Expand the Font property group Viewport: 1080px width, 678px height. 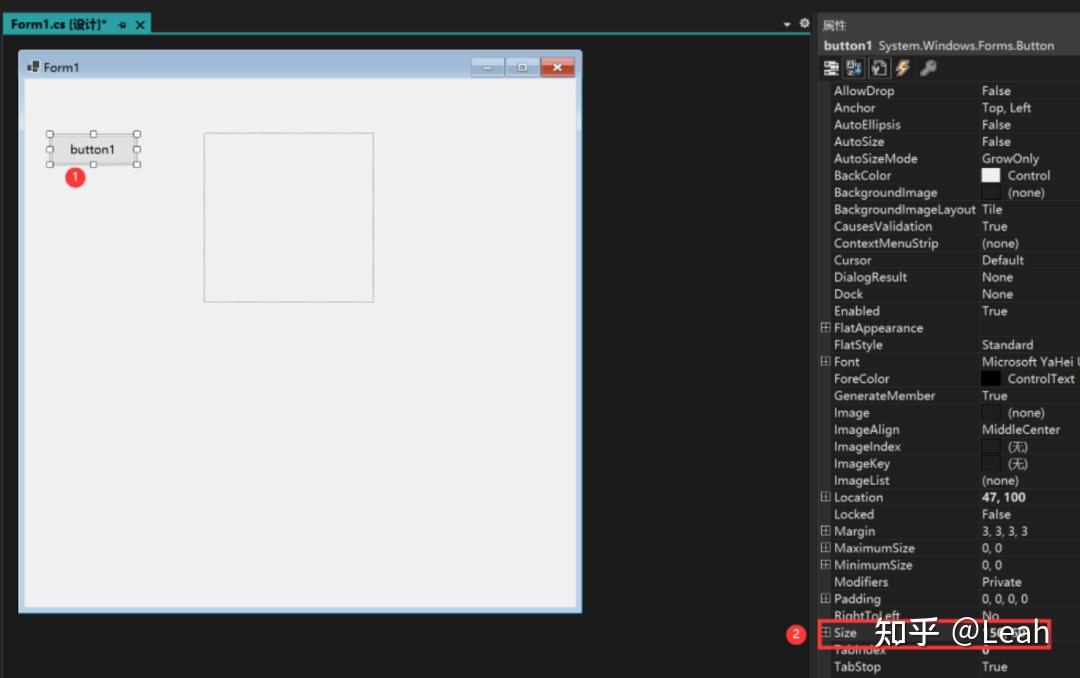[825, 361]
